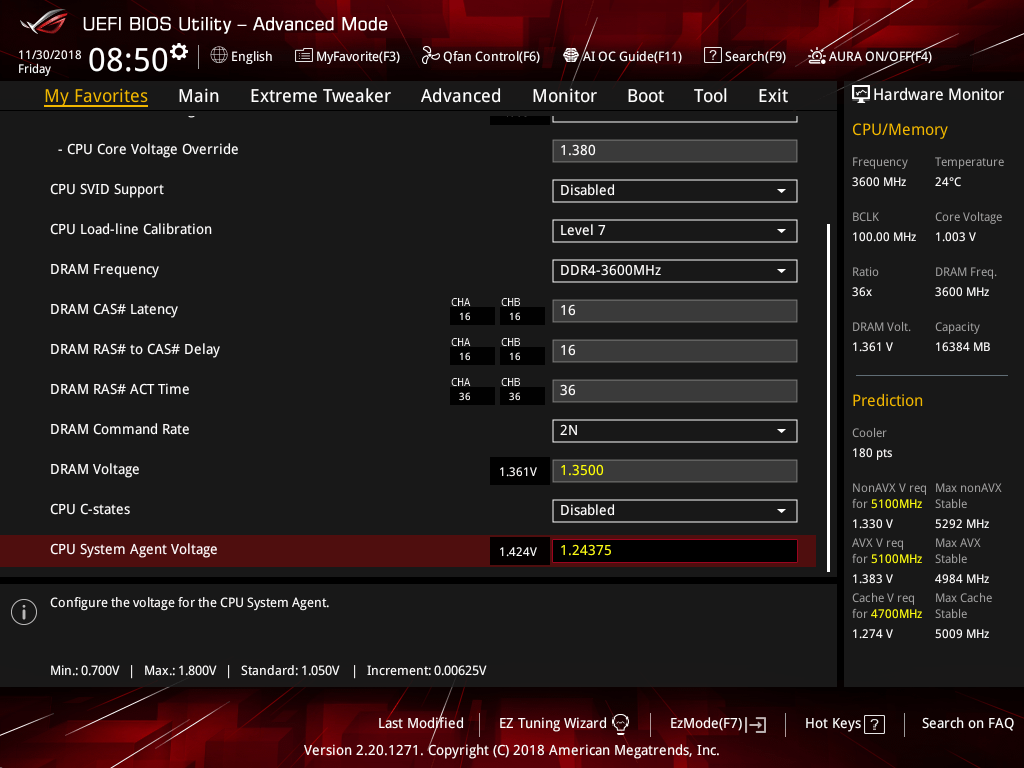Click the Core Voltage 1.003 V value
This screenshot has height=768, width=1024.
[x=955, y=237]
